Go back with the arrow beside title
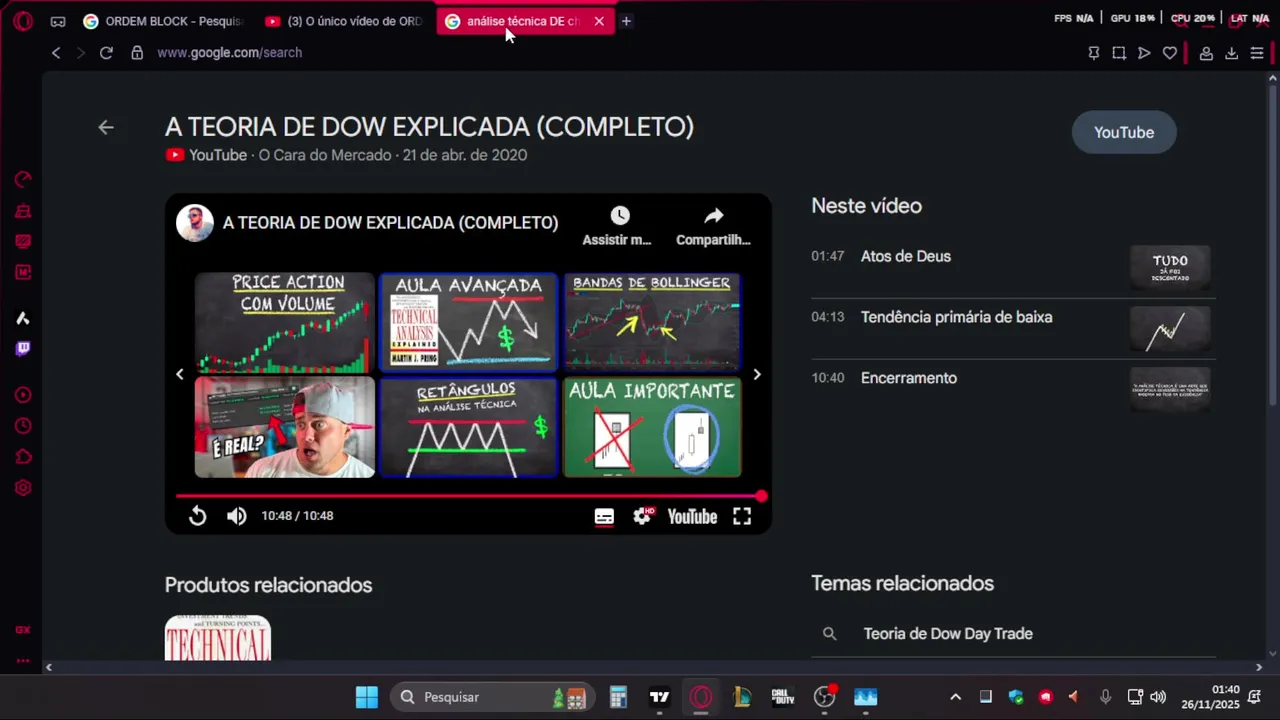Viewport: 1280px width, 720px height. coord(106,127)
